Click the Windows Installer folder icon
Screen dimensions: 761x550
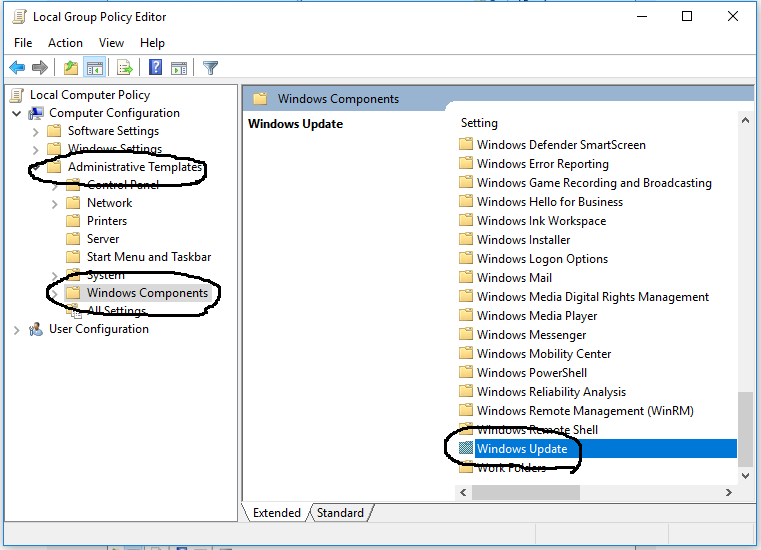pos(466,239)
